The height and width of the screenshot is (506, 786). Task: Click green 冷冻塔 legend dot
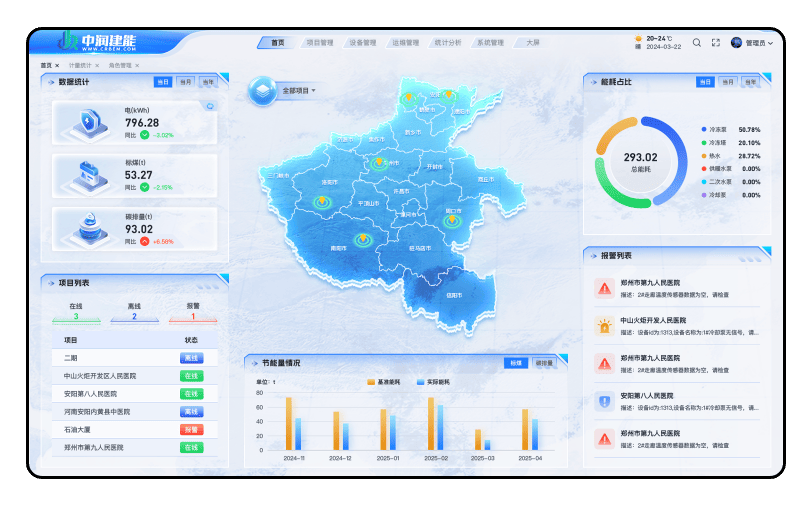[704, 143]
